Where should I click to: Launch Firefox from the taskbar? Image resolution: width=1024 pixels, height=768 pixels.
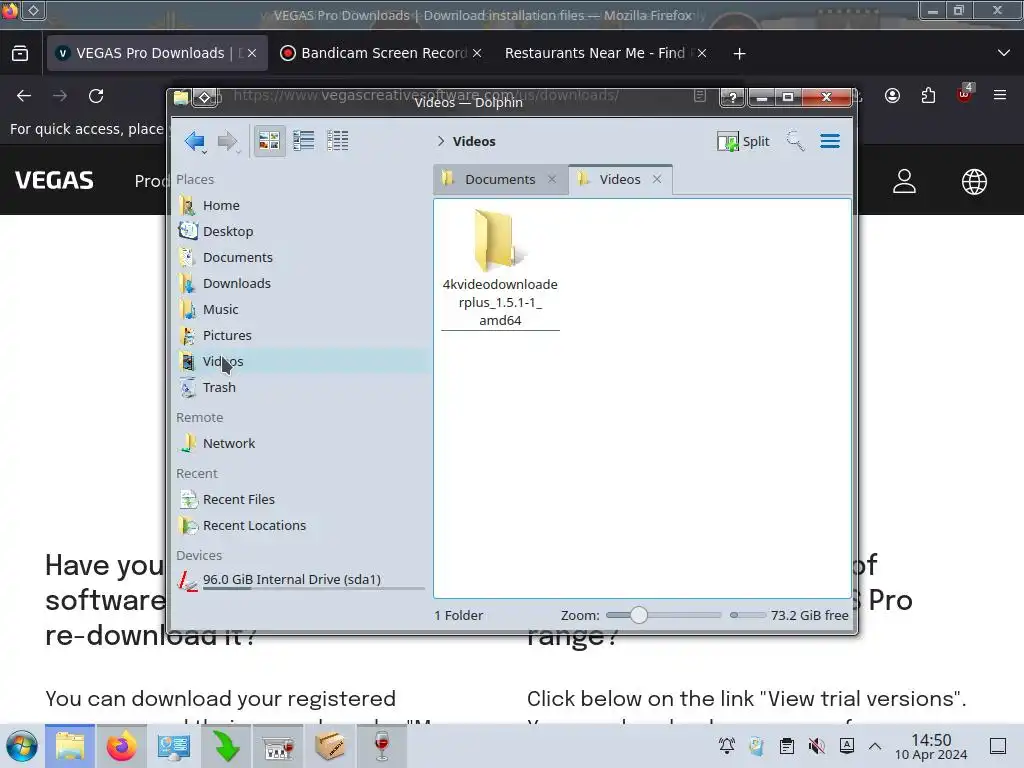click(121, 746)
